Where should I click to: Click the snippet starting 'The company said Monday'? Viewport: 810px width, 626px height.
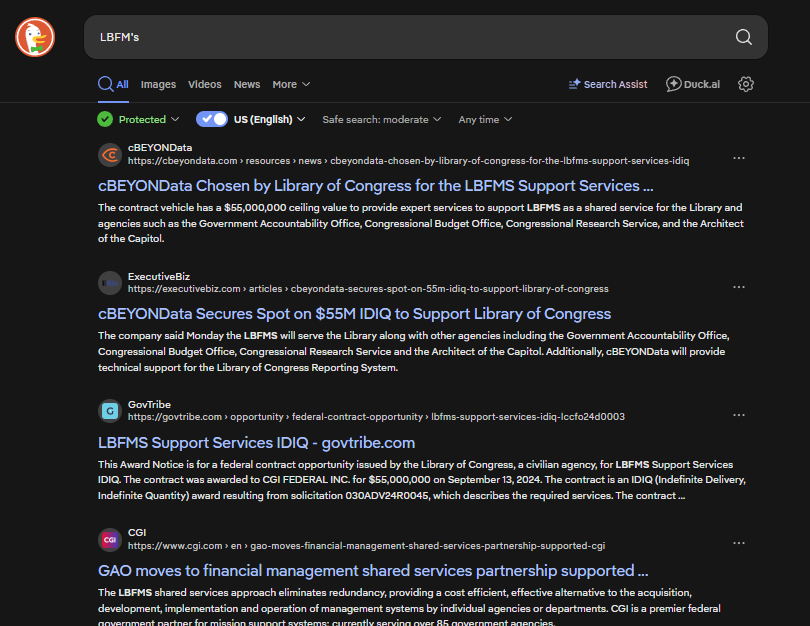(413, 351)
